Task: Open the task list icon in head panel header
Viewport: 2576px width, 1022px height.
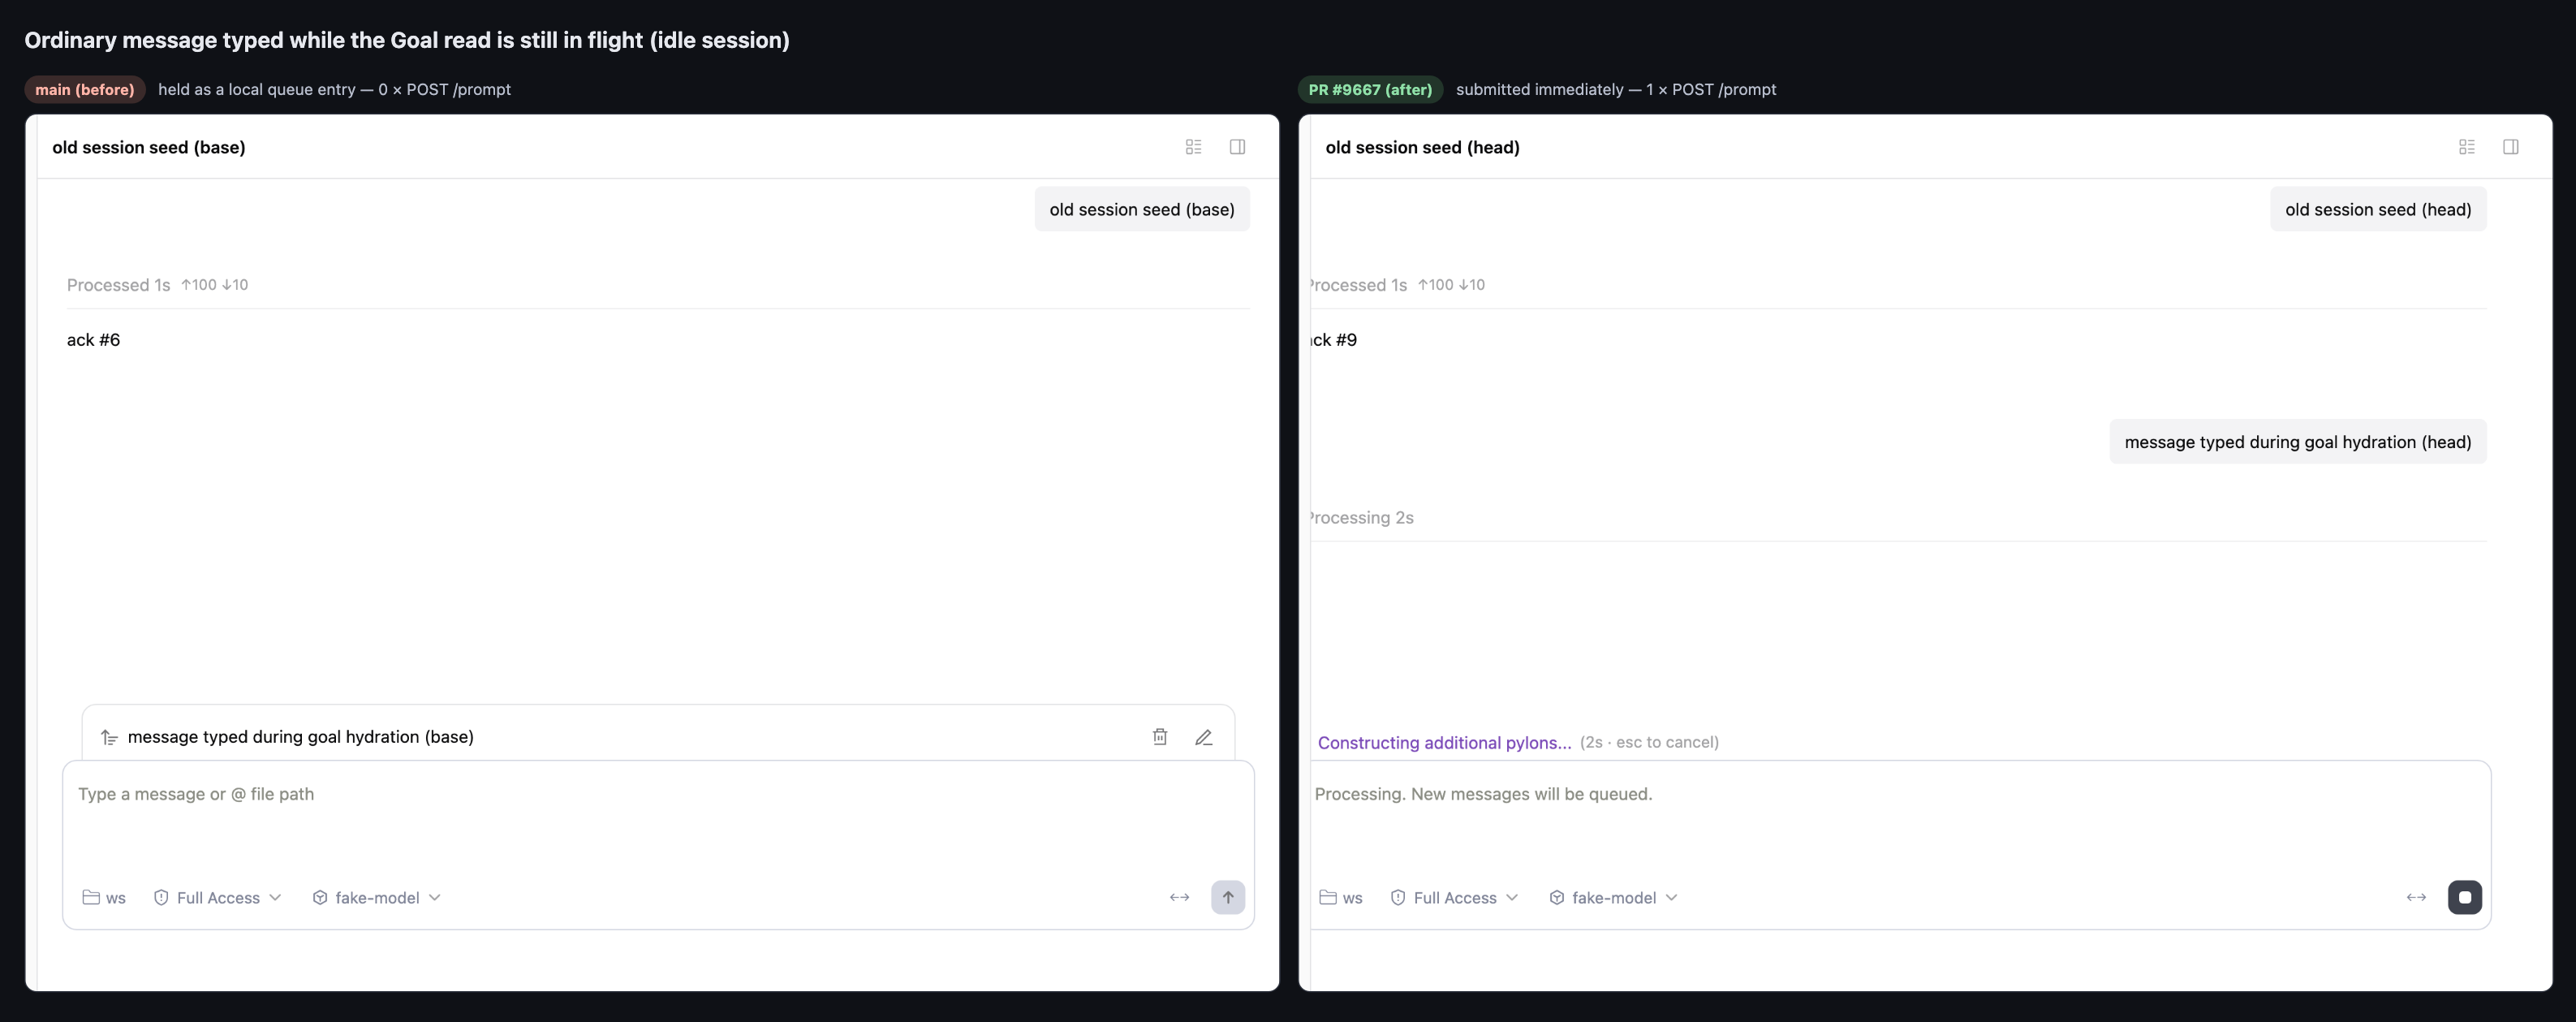Action: (x=2466, y=147)
